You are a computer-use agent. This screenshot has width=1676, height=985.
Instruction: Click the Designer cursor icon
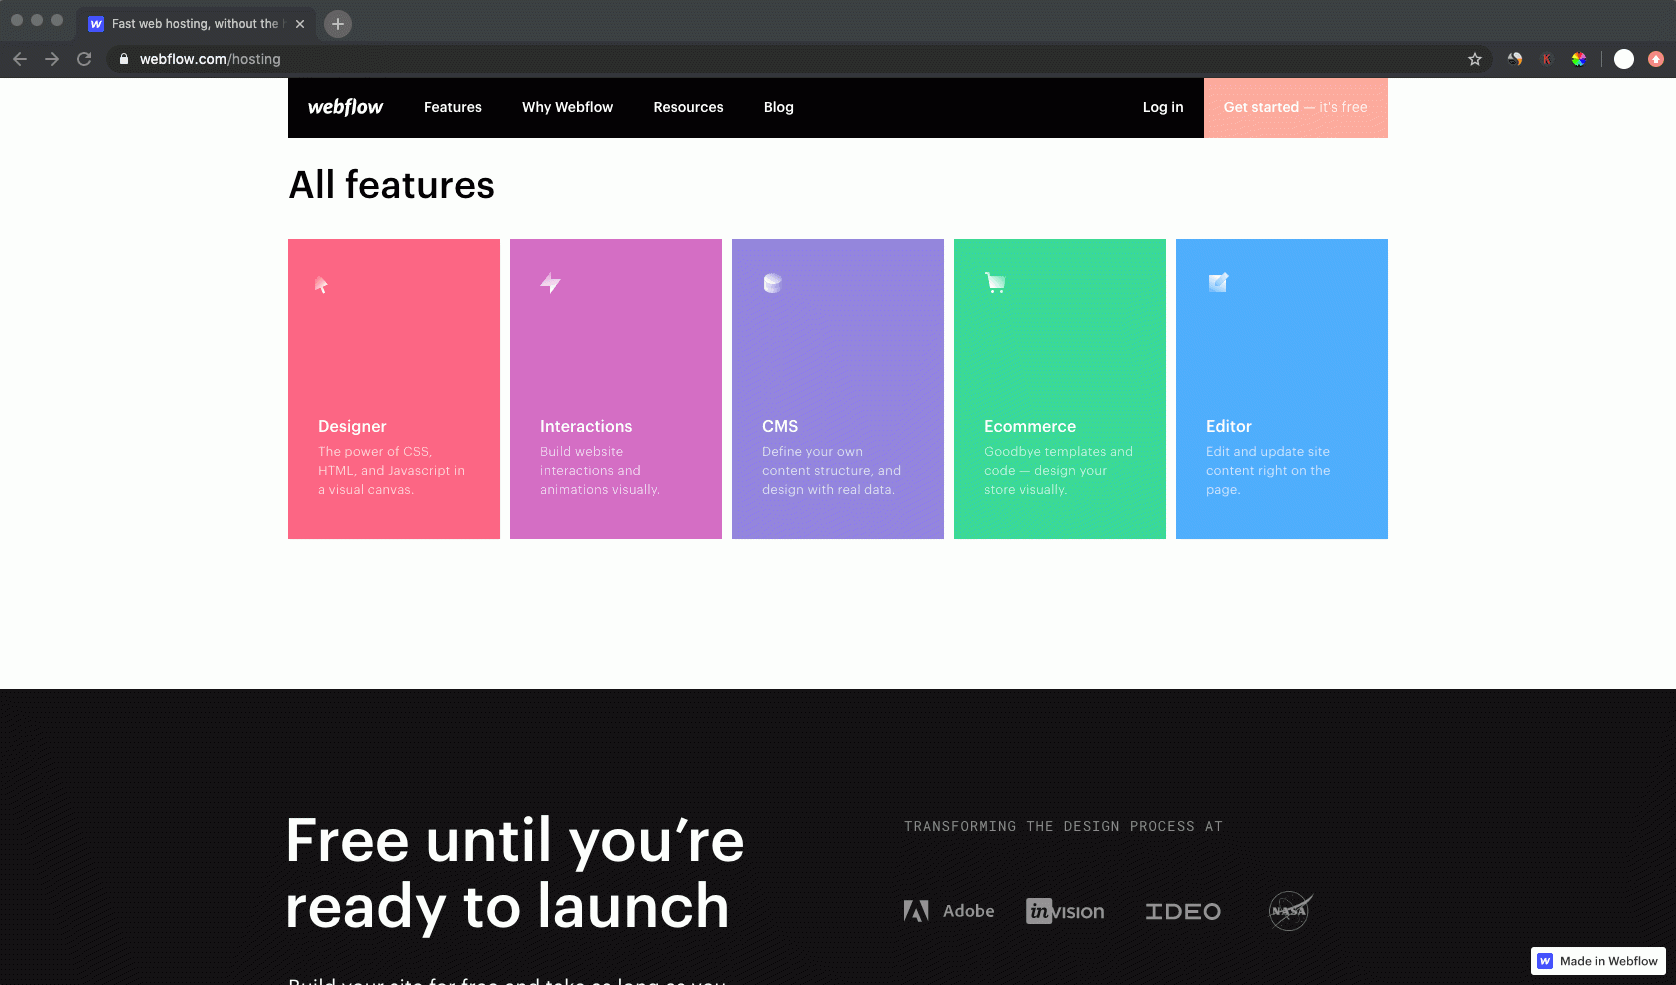tap(321, 285)
